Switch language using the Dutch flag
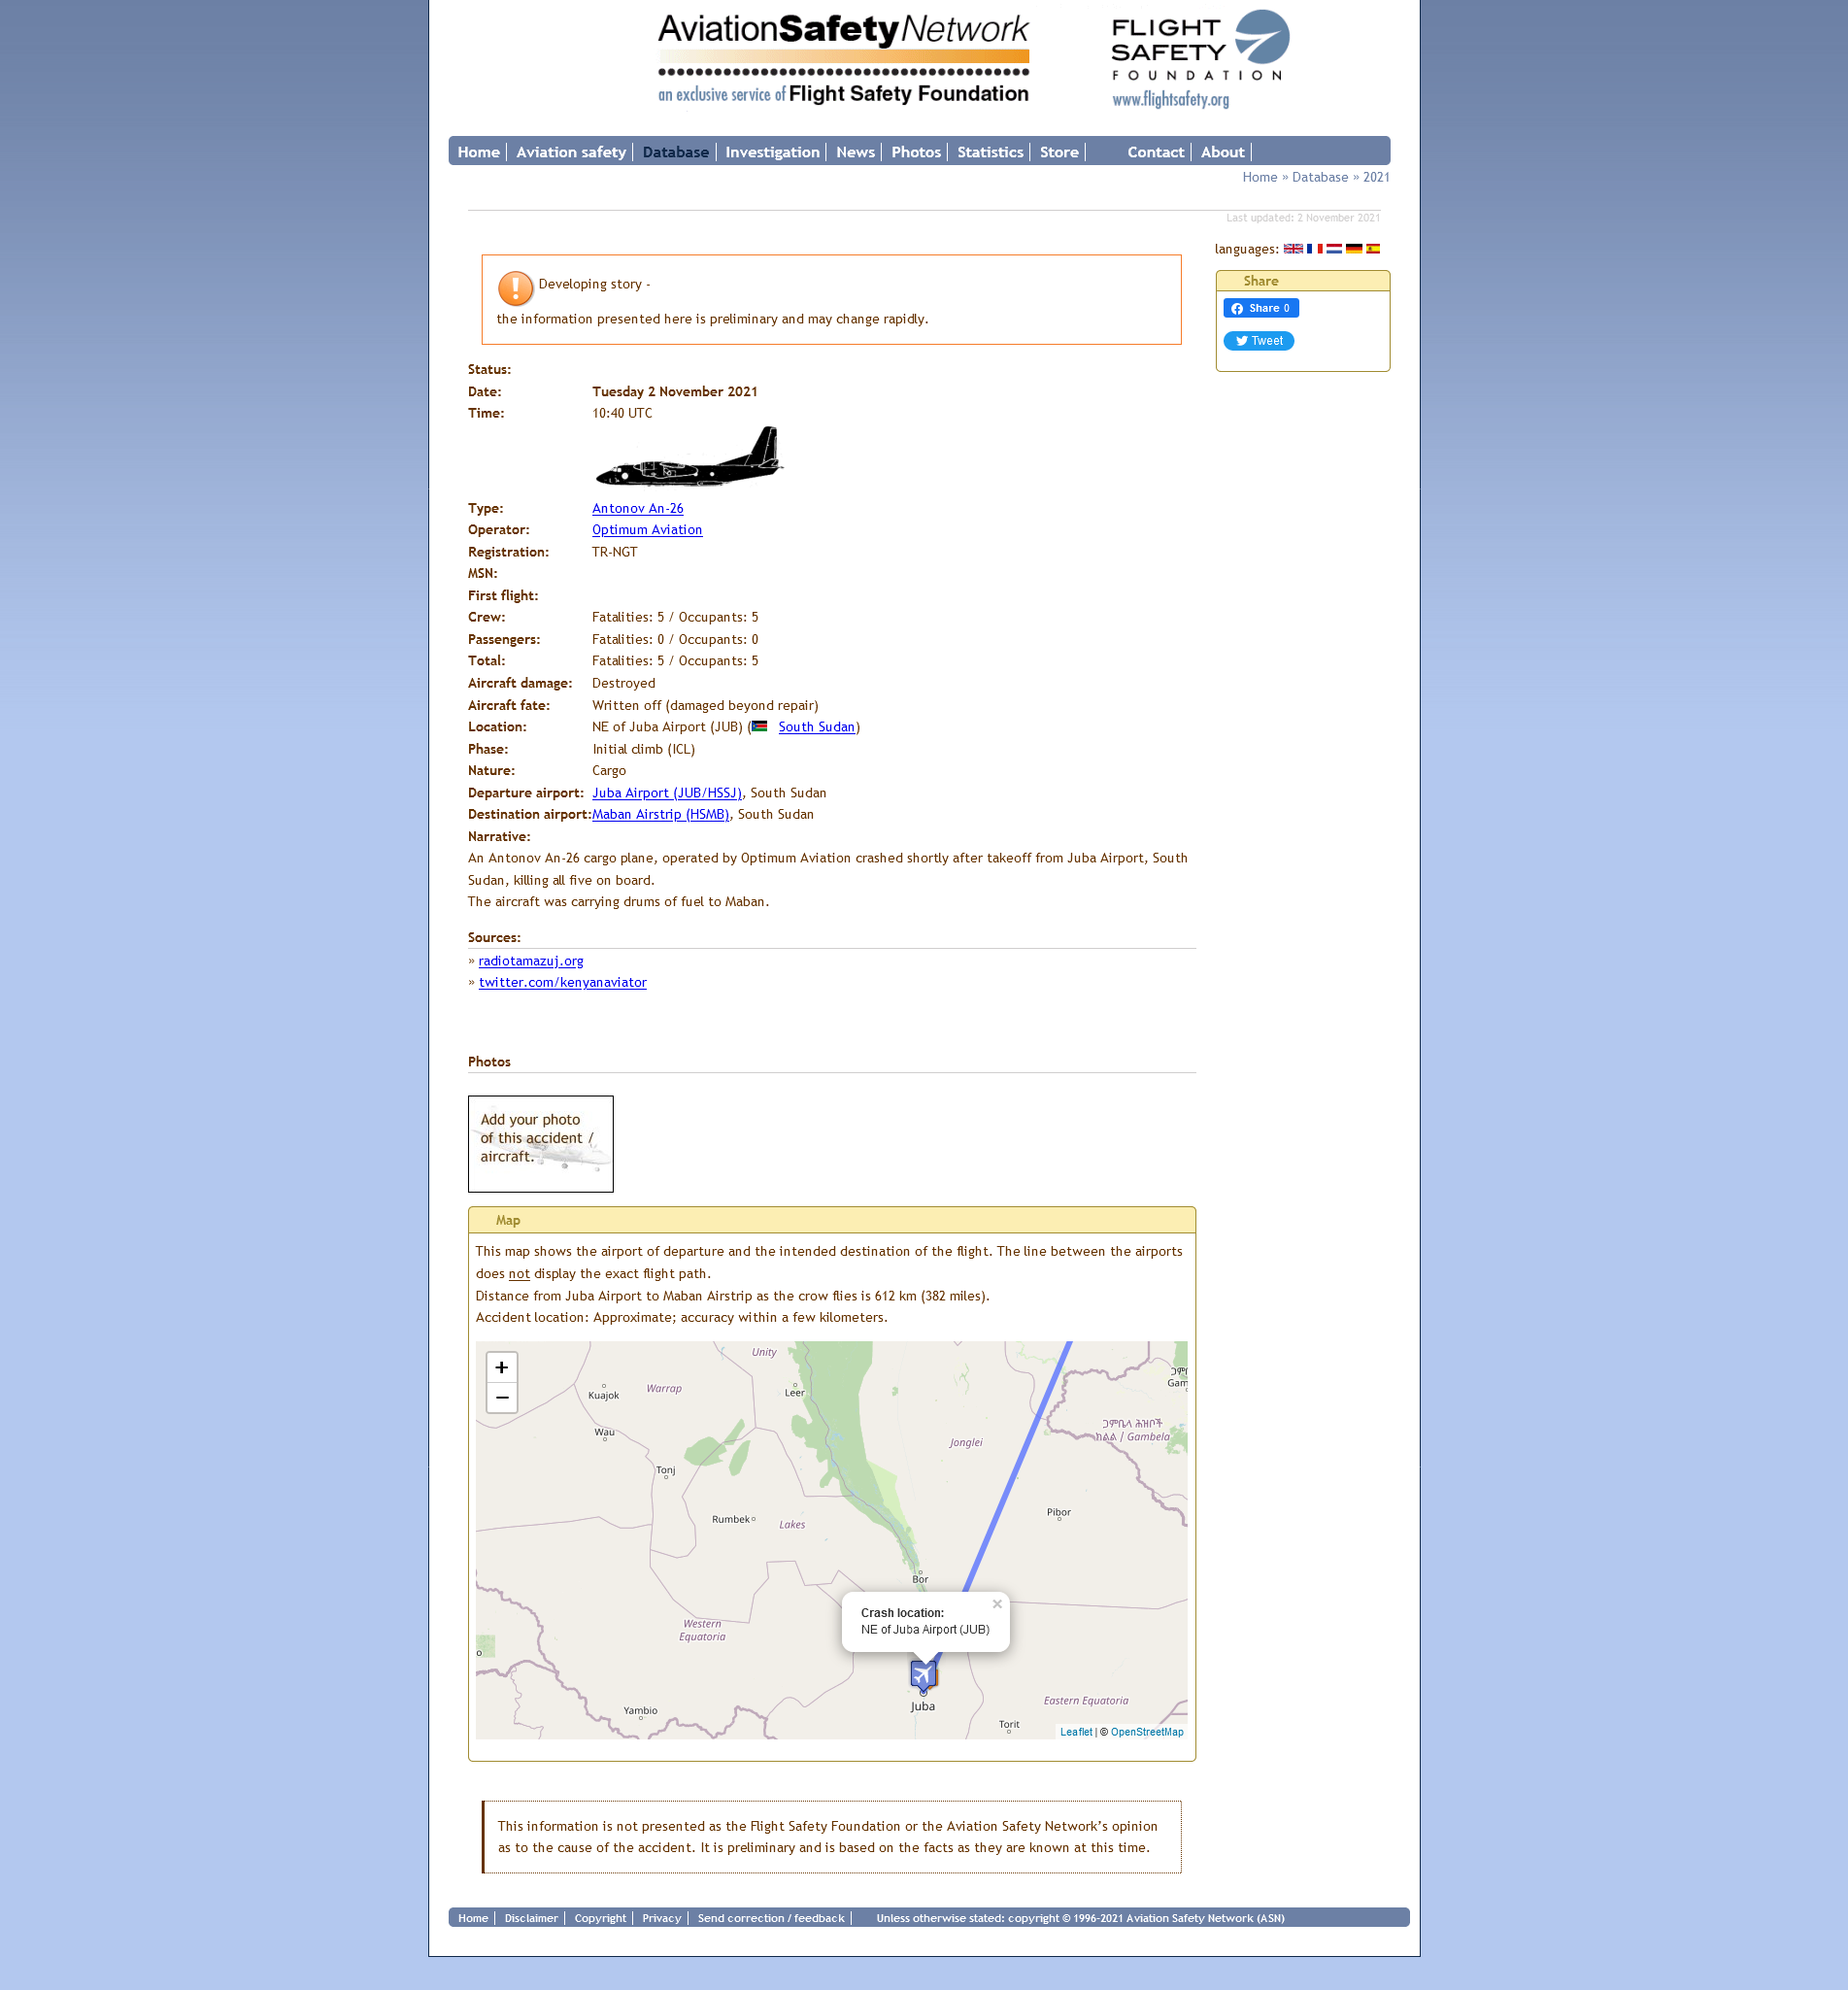1848x1990 pixels. click(1333, 249)
